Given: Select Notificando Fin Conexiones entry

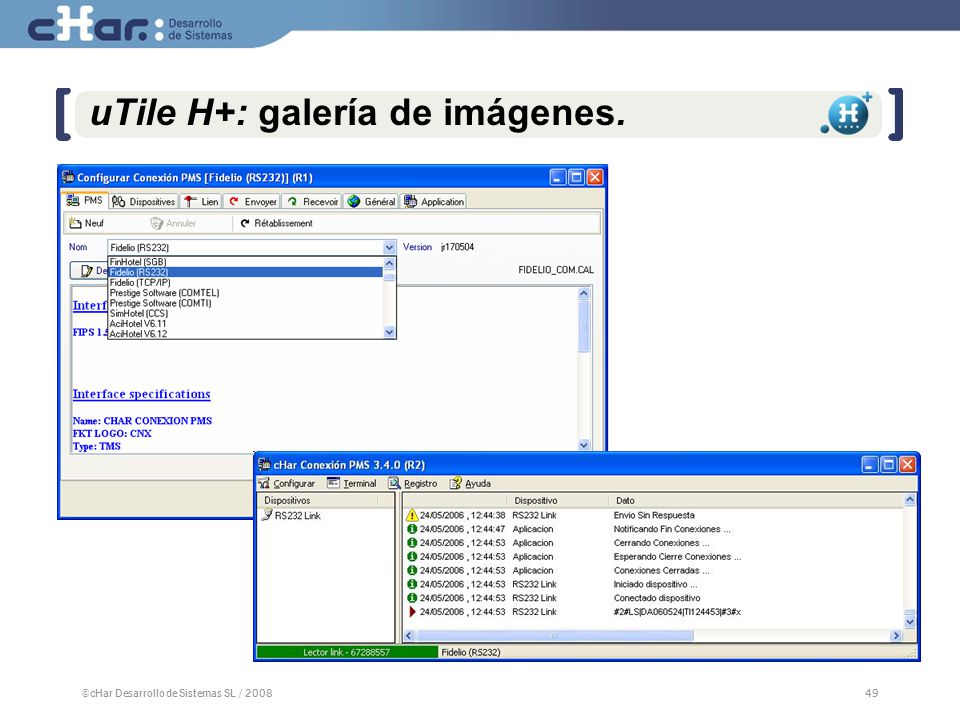Looking at the screenshot, I should click(672, 529).
